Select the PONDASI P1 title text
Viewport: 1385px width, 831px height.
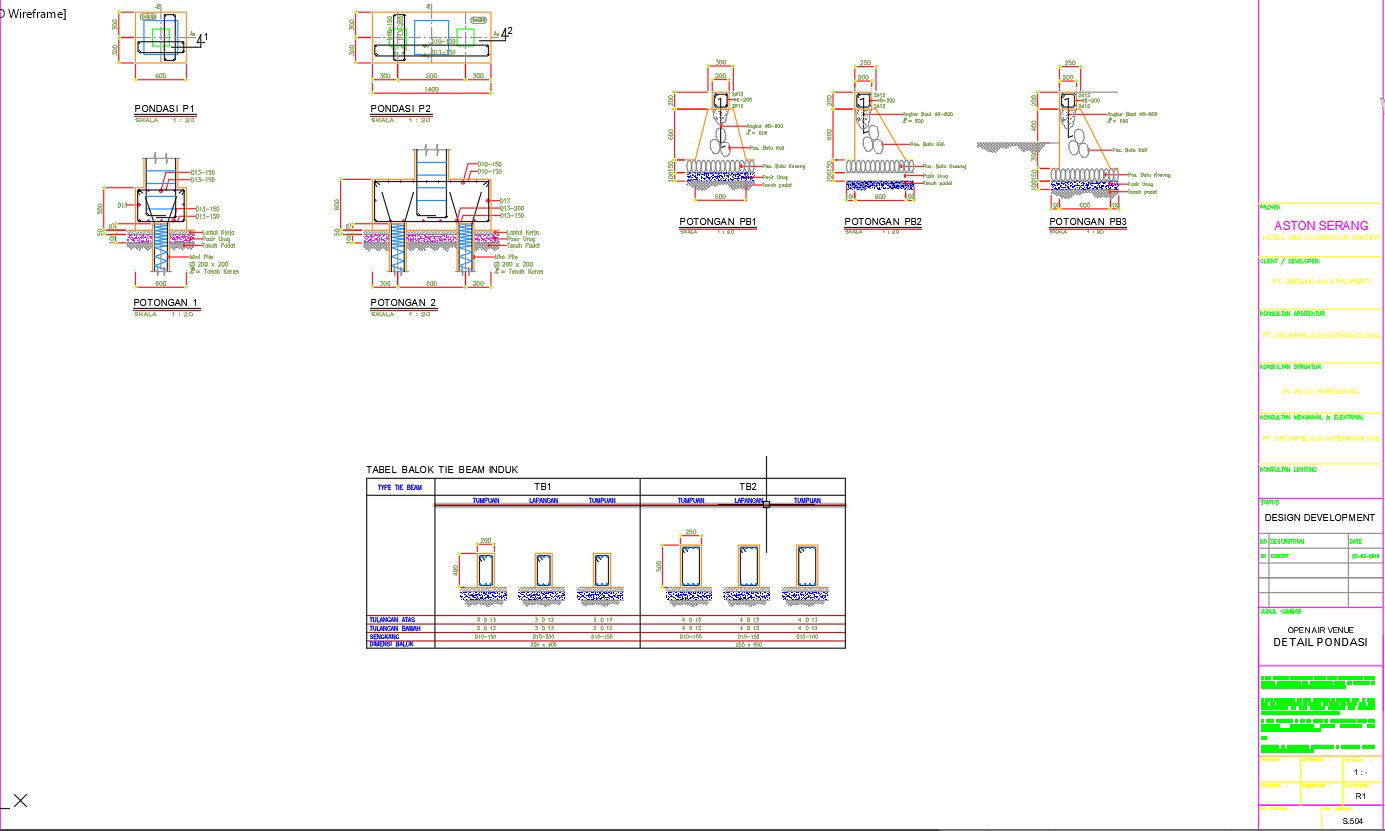[x=165, y=109]
